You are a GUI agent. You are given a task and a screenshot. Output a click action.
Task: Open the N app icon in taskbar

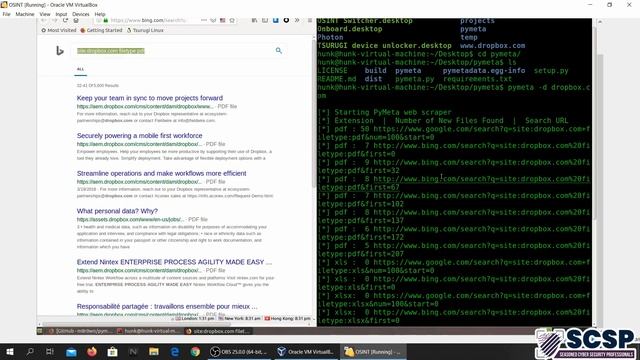point(133,351)
